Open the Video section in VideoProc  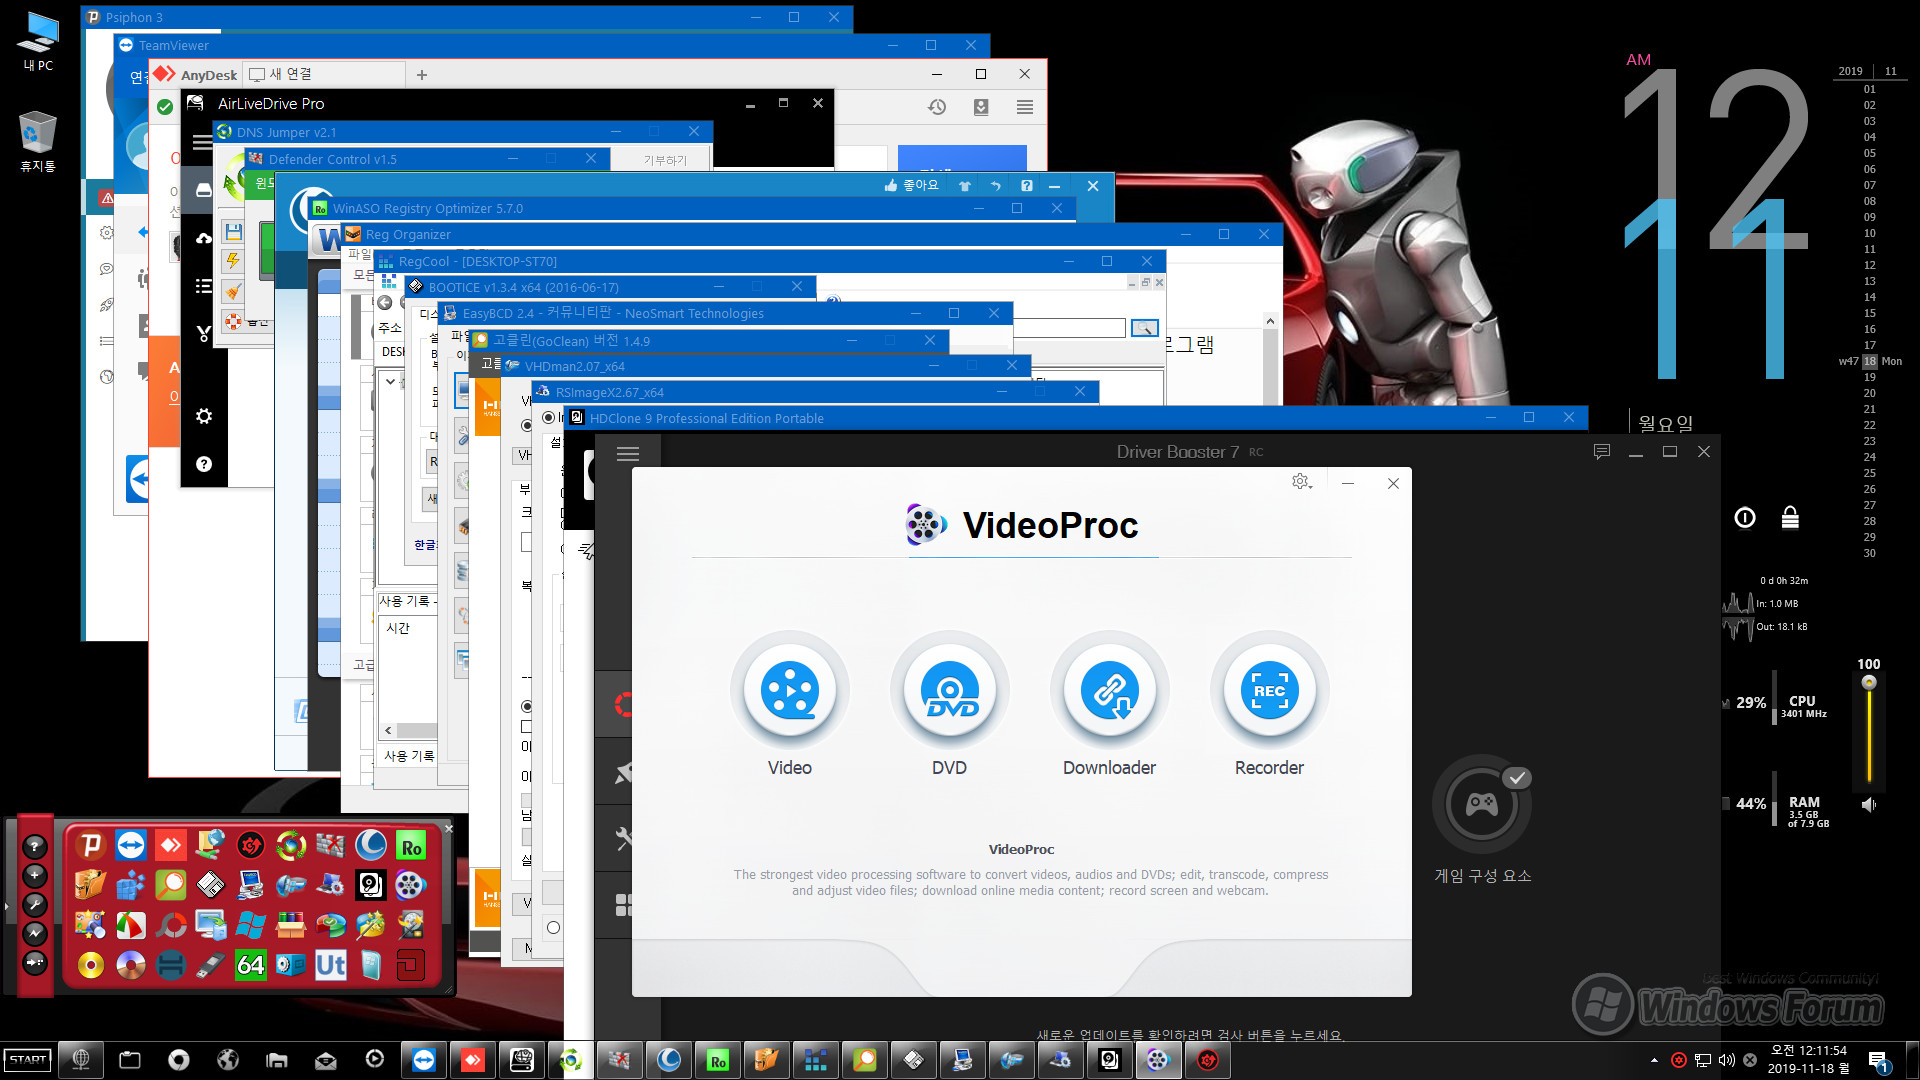click(x=790, y=691)
